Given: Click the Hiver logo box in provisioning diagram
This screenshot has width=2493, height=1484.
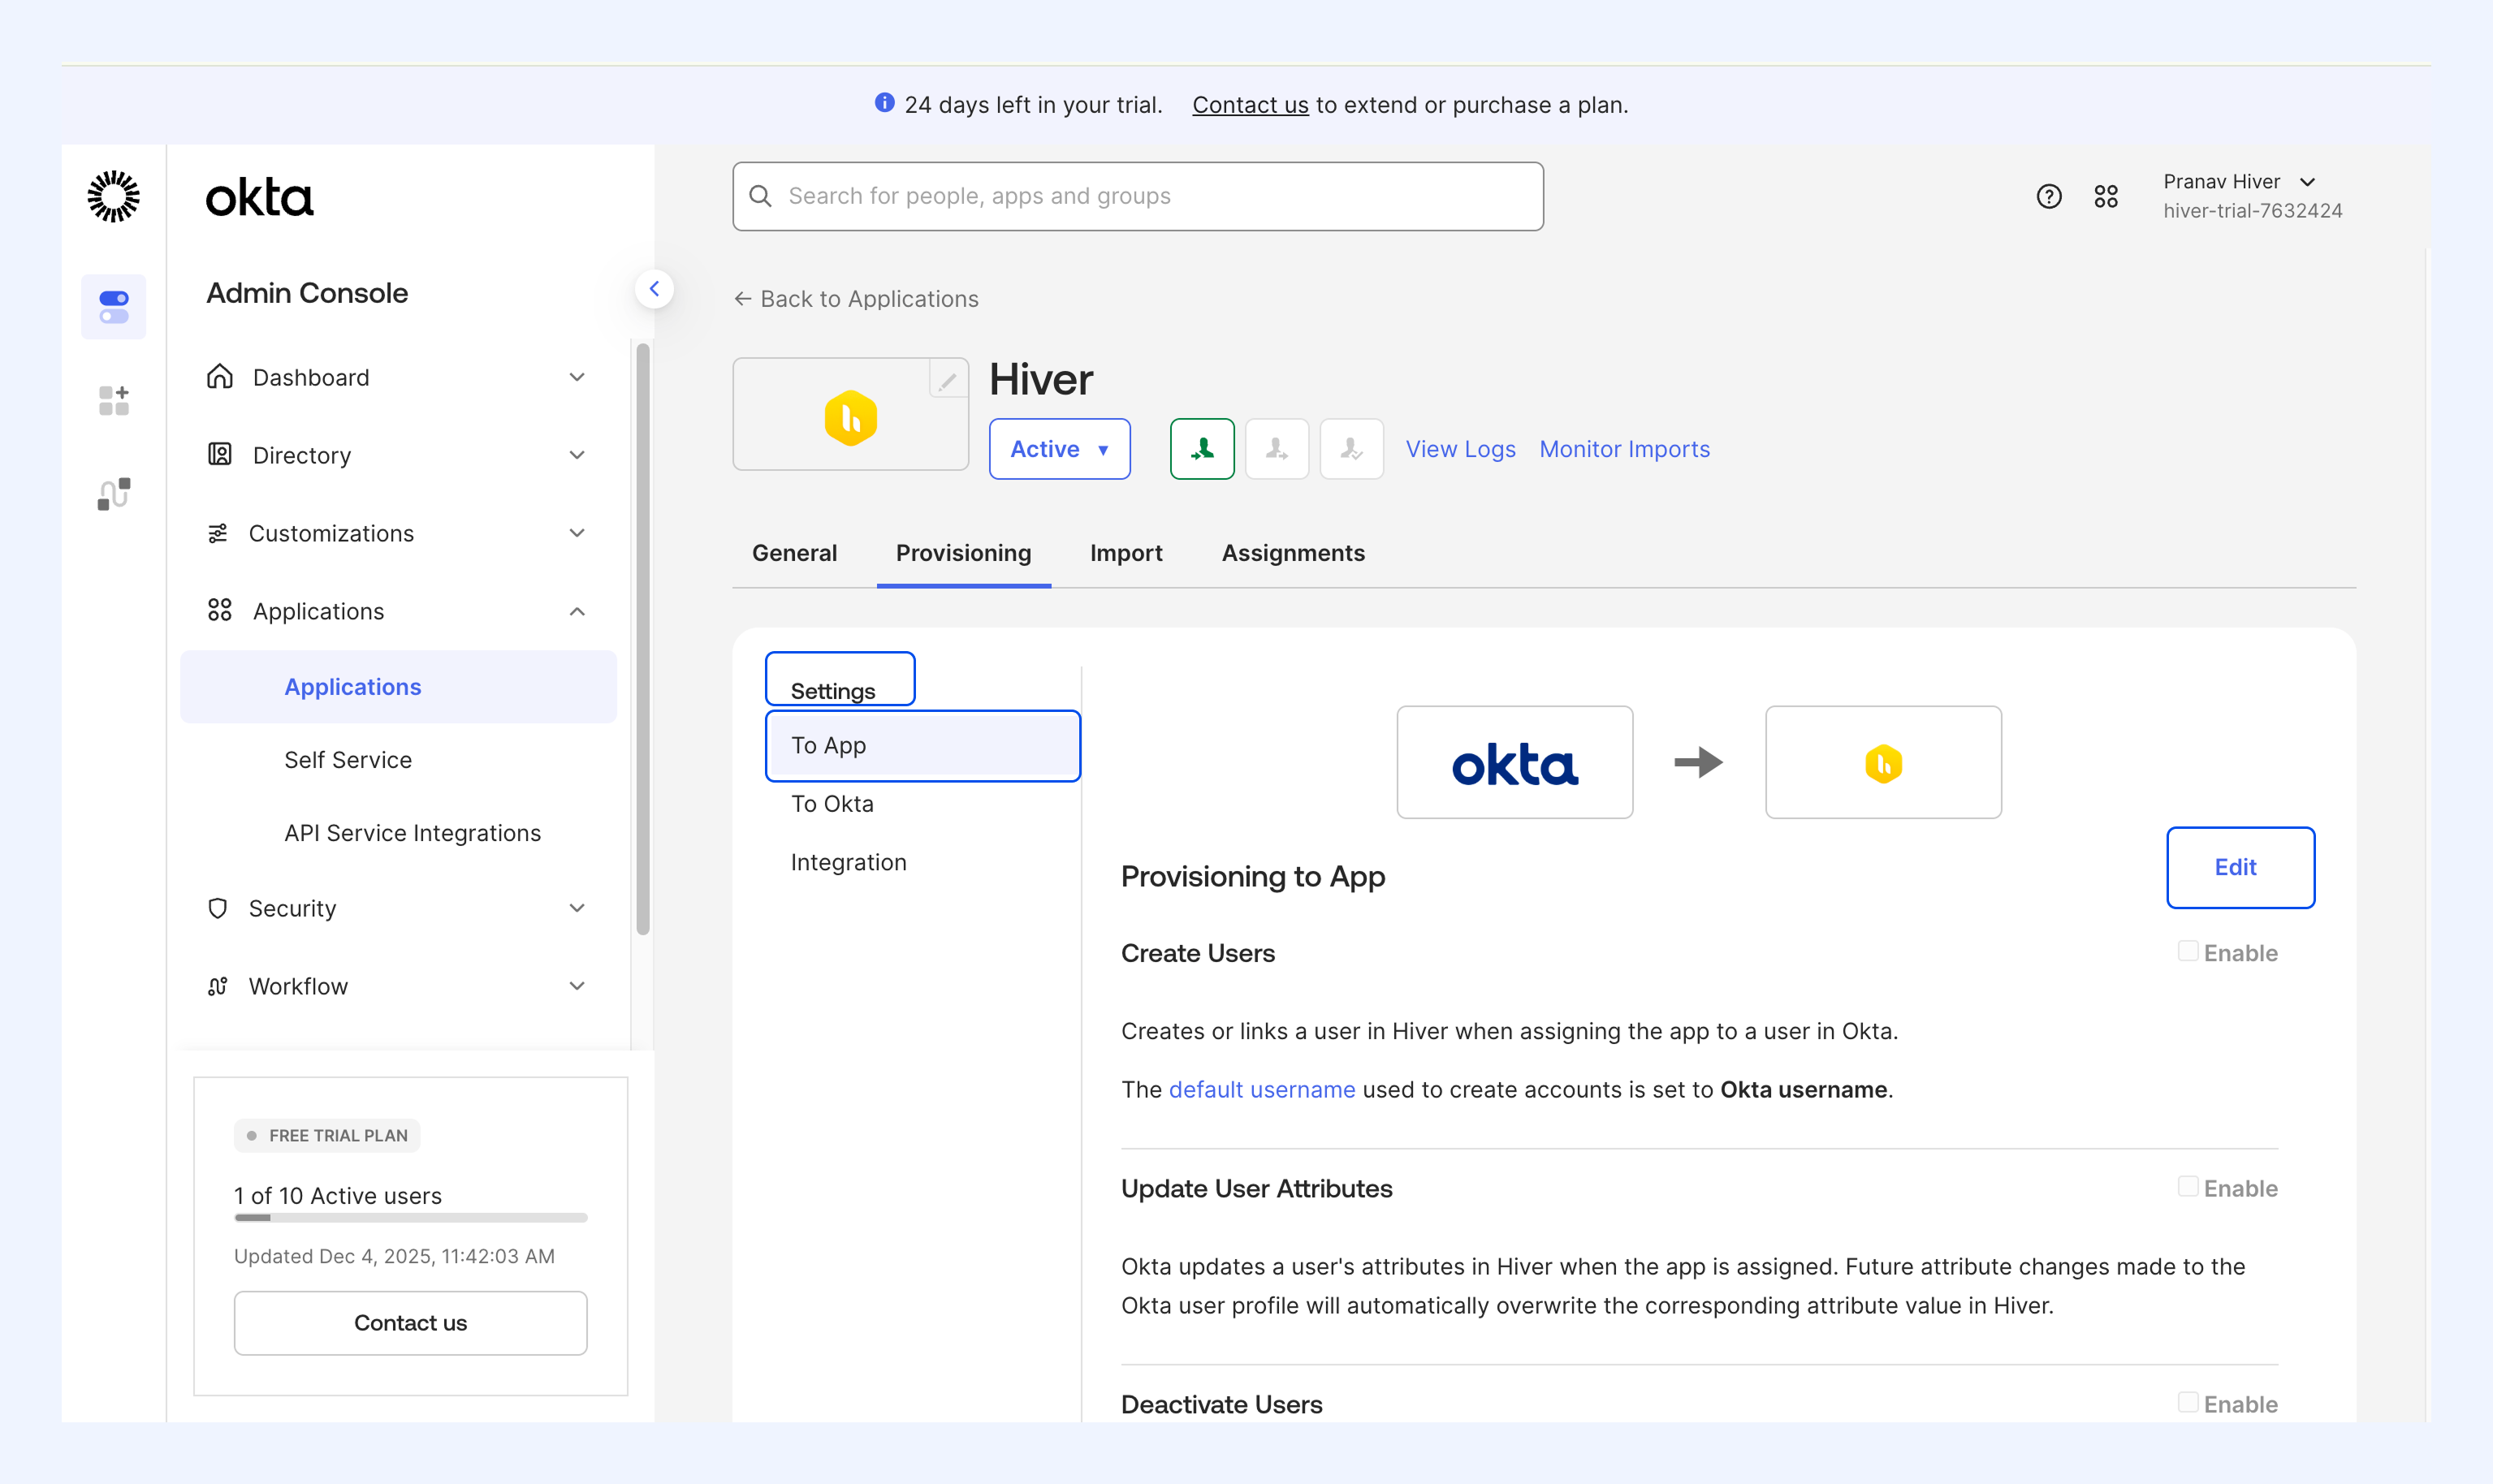Looking at the screenshot, I should [1884, 763].
